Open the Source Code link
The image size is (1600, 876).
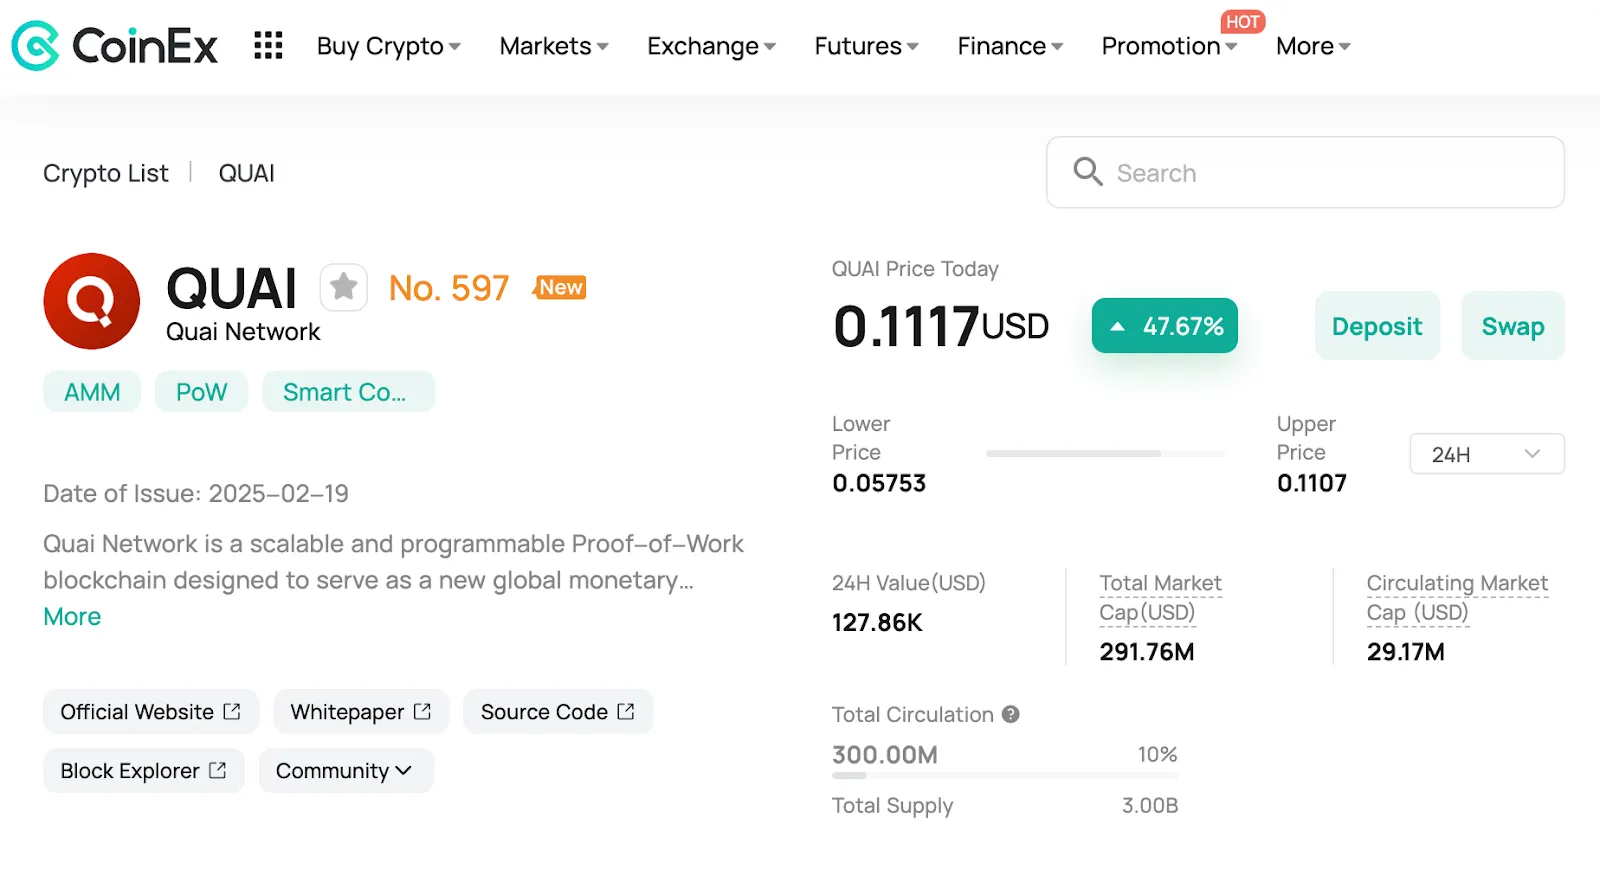(558, 712)
